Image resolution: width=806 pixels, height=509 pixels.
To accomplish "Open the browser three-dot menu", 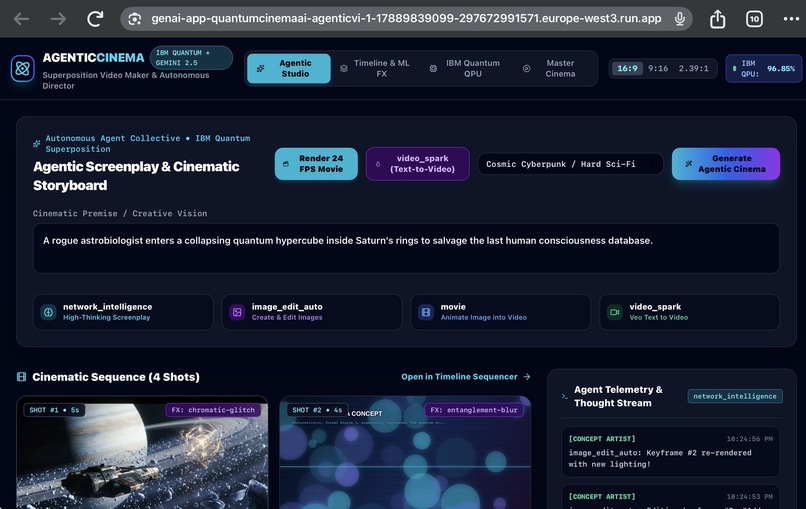I will point(791,19).
